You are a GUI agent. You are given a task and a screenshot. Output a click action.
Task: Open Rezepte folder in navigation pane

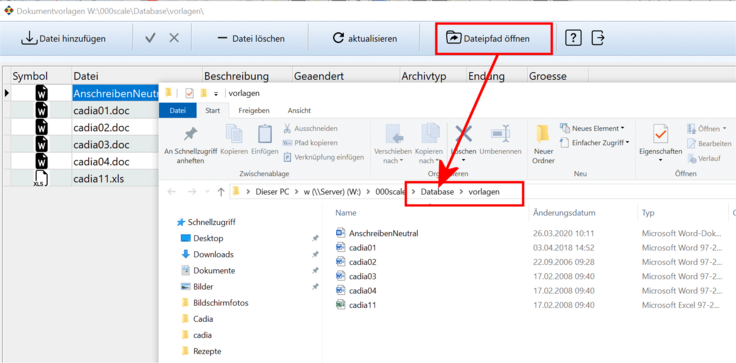(201, 351)
